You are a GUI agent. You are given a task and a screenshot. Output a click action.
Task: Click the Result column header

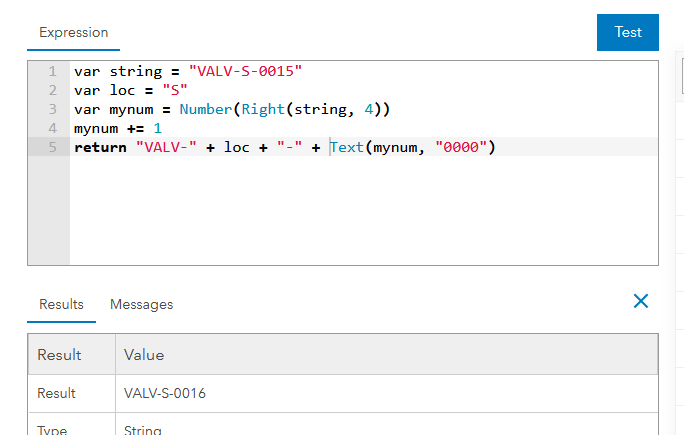60,355
